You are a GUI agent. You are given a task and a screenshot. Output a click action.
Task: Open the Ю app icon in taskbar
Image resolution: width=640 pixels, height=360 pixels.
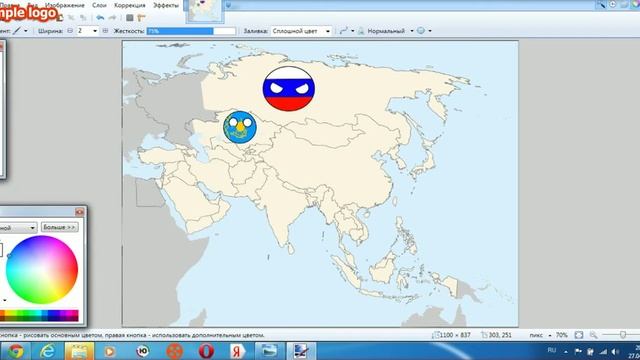(142, 351)
